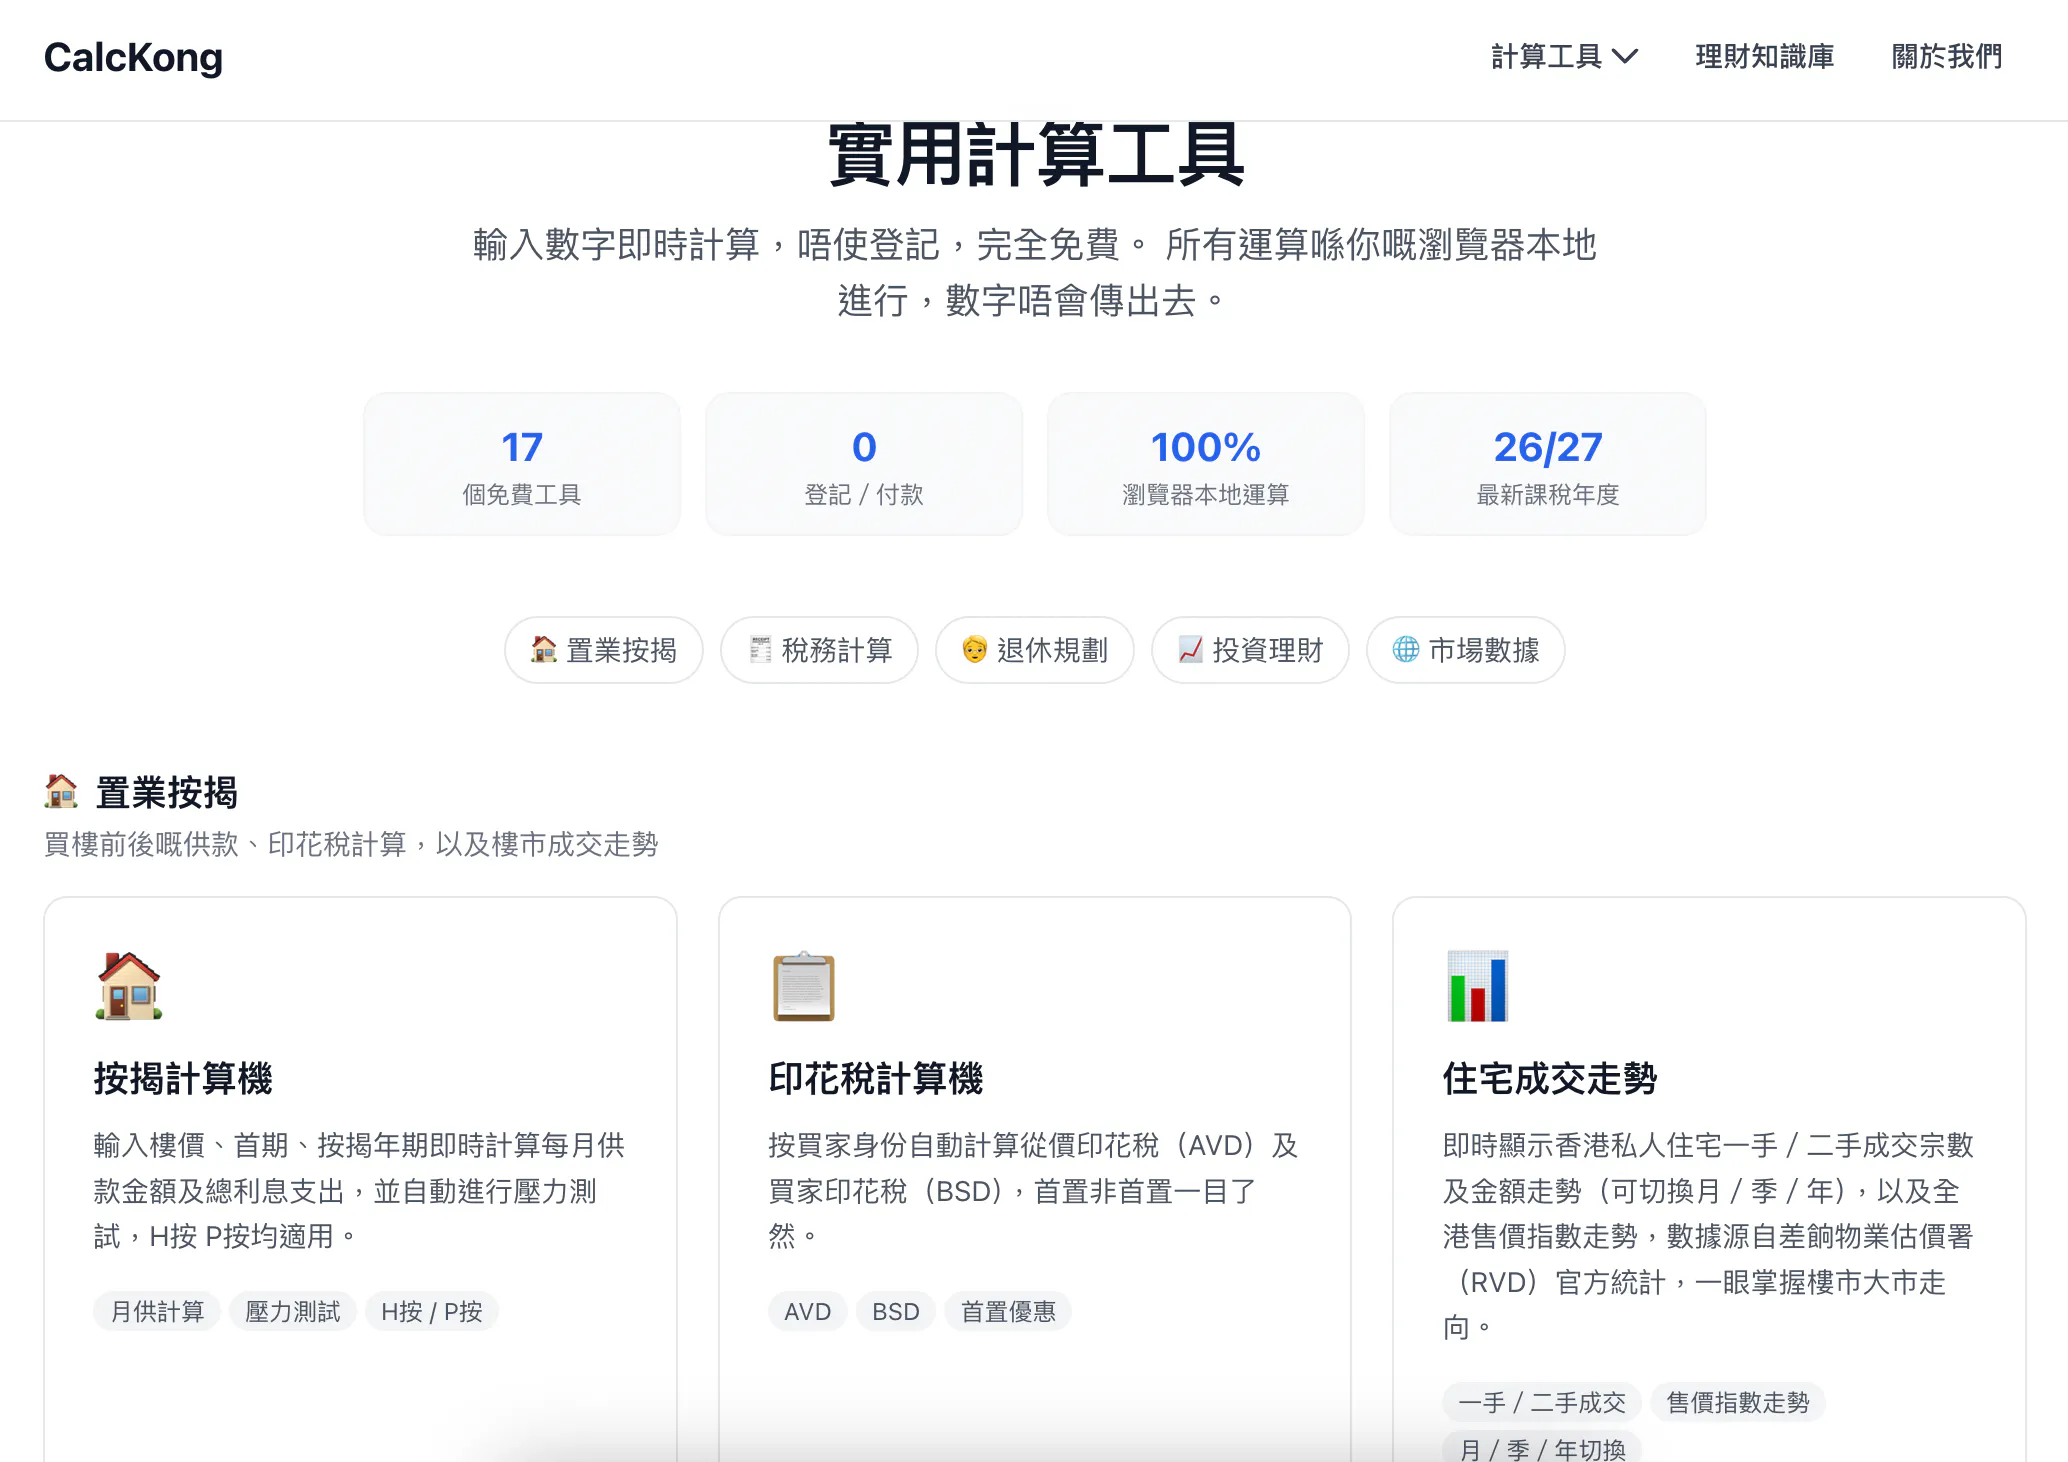Click the receipt icon in 稅務計算 pill

[760, 649]
